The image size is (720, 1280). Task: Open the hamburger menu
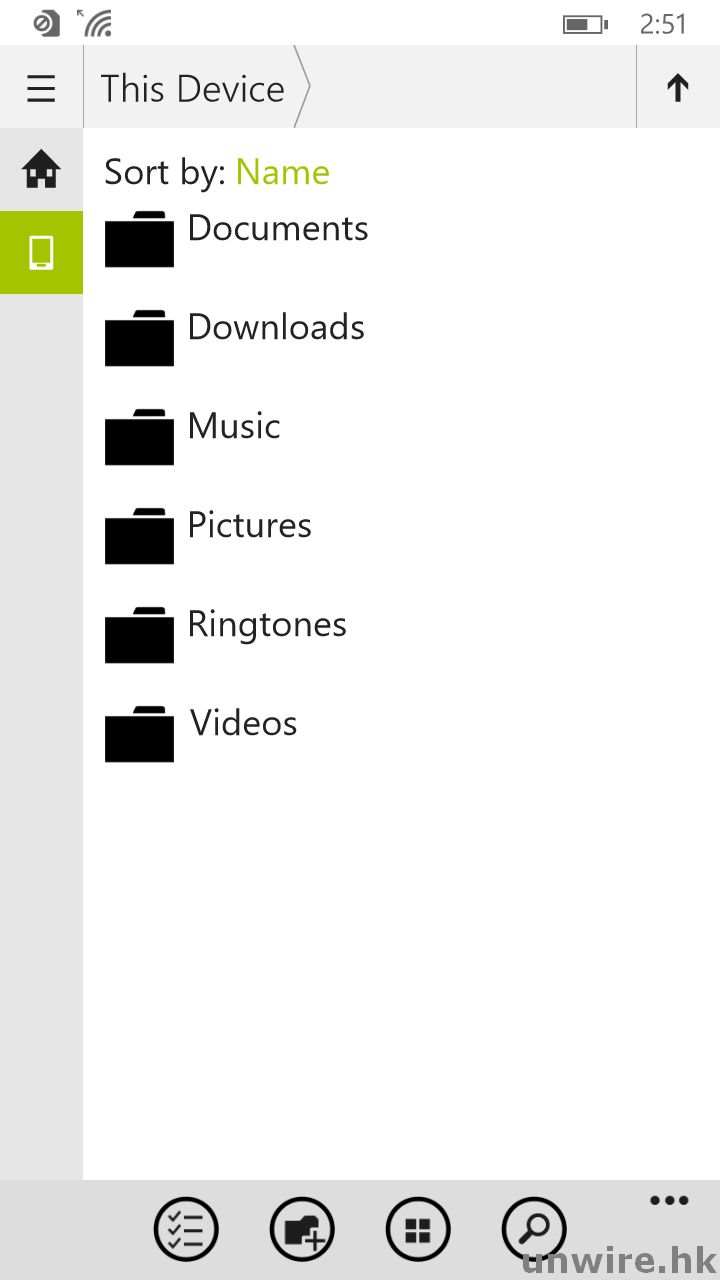coord(41,89)
